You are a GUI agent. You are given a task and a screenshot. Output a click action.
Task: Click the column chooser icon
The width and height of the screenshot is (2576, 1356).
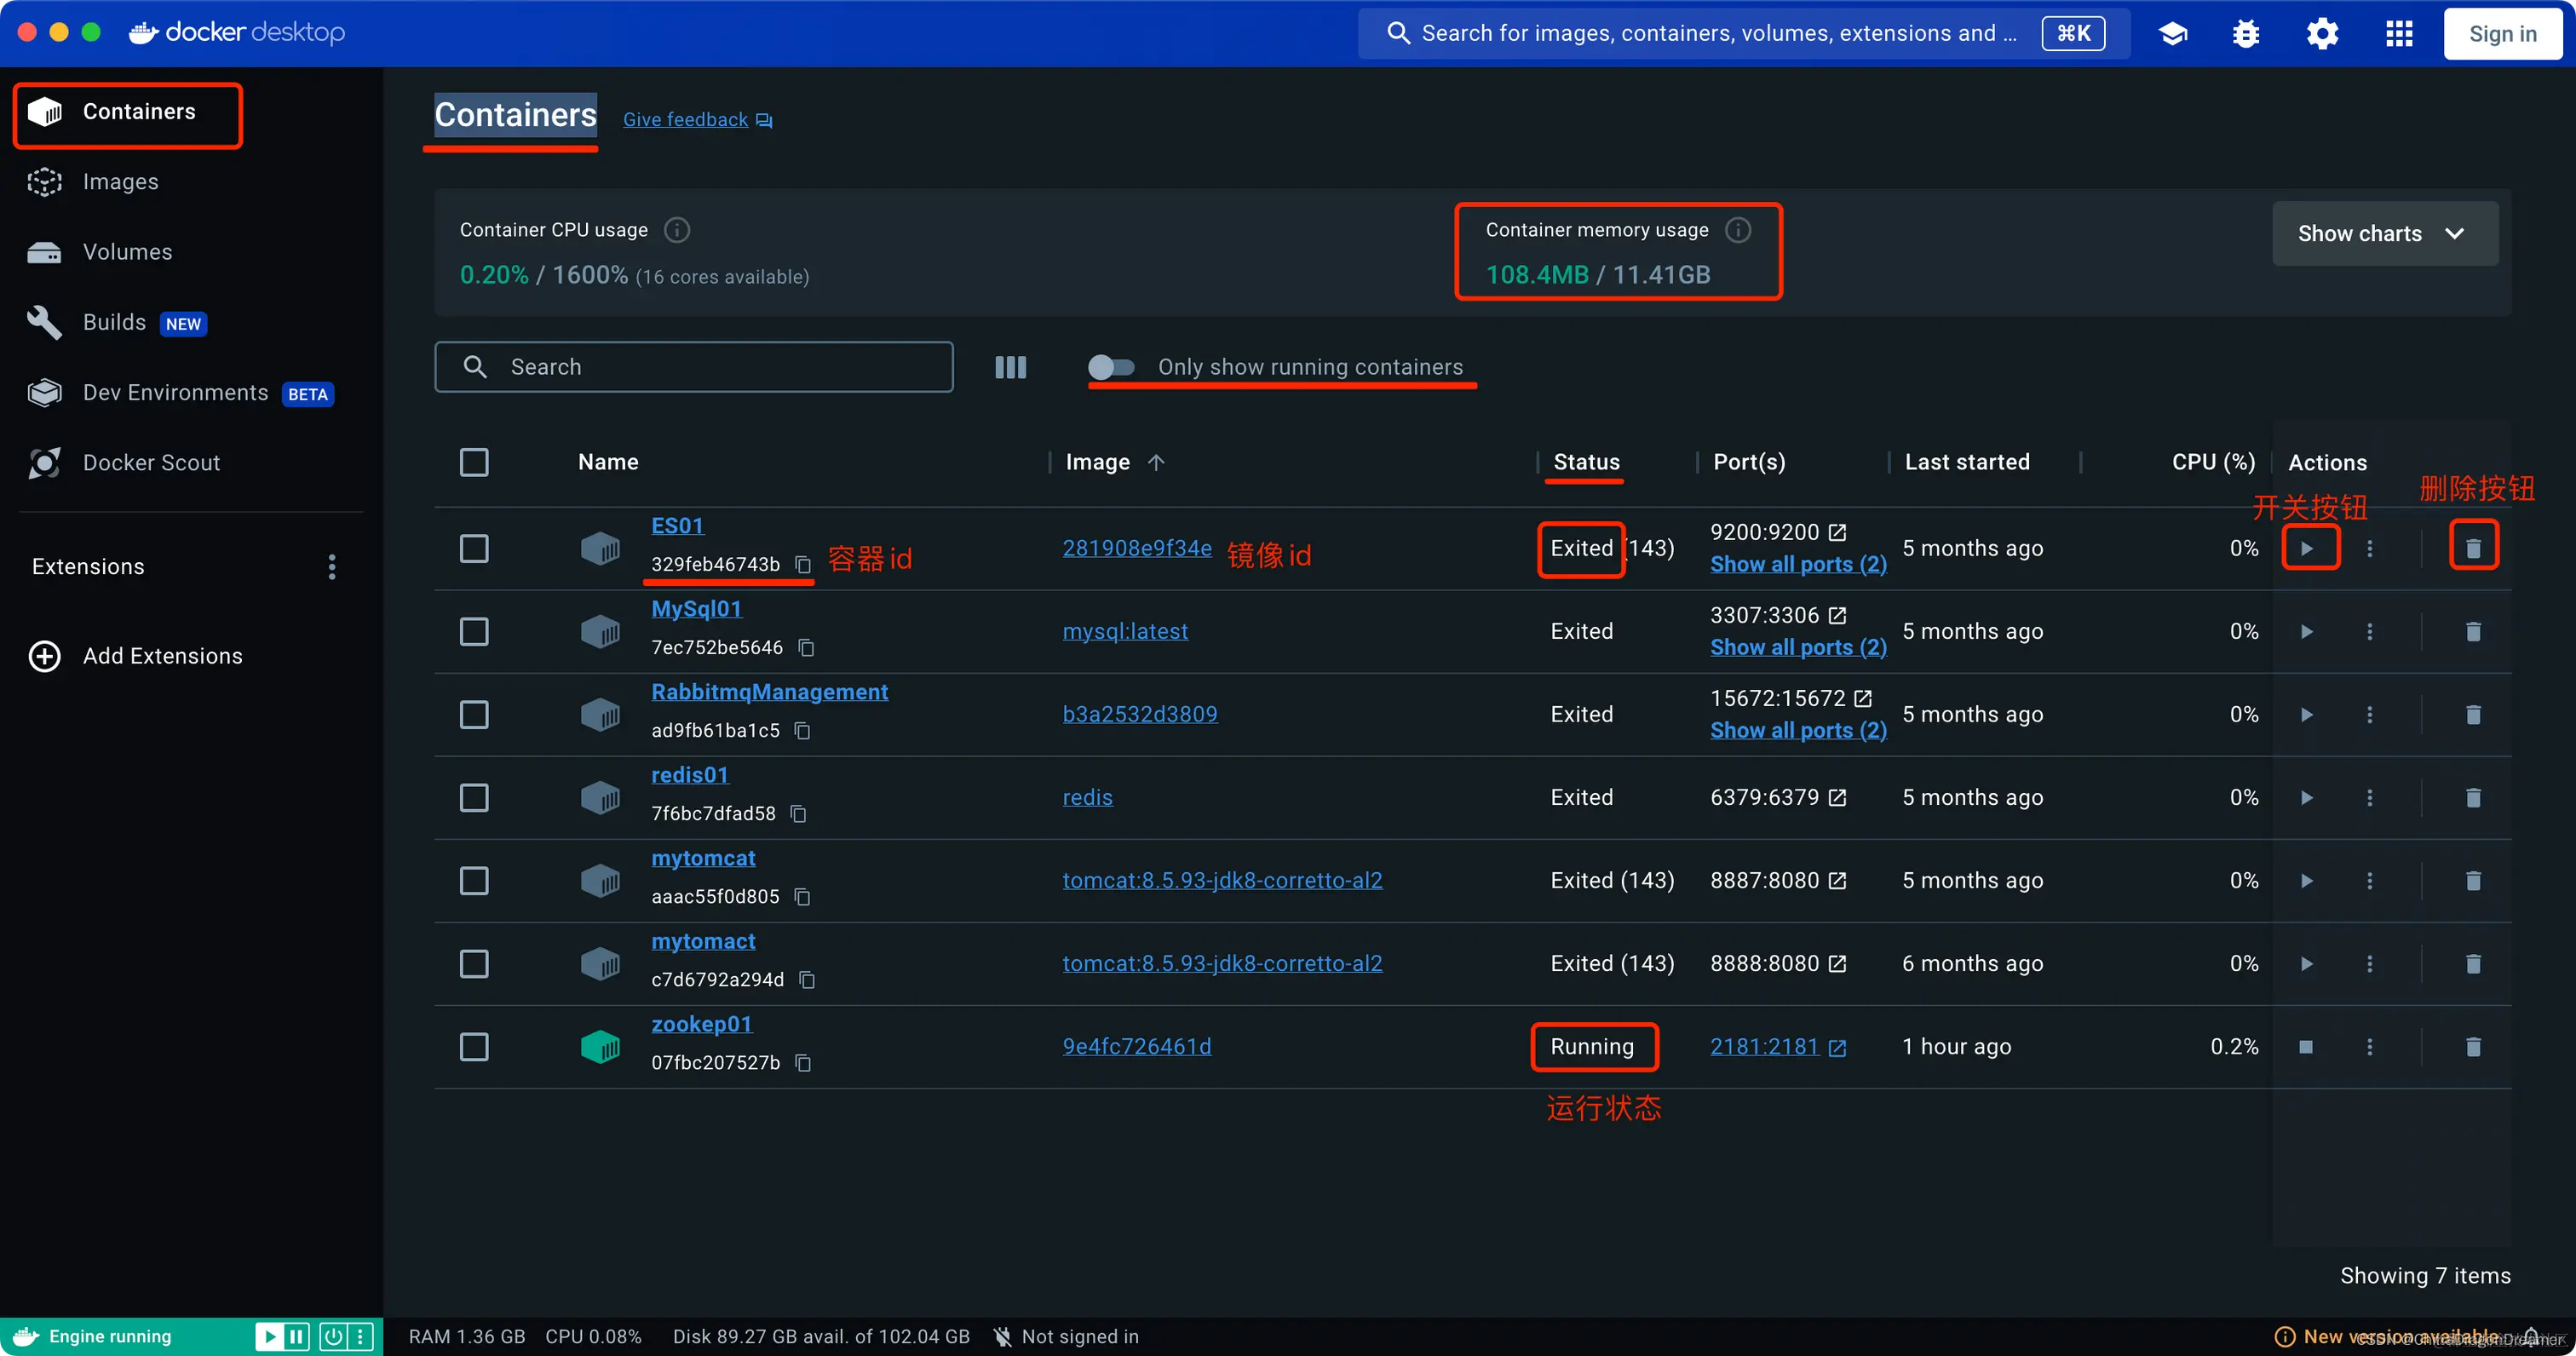1010,367
